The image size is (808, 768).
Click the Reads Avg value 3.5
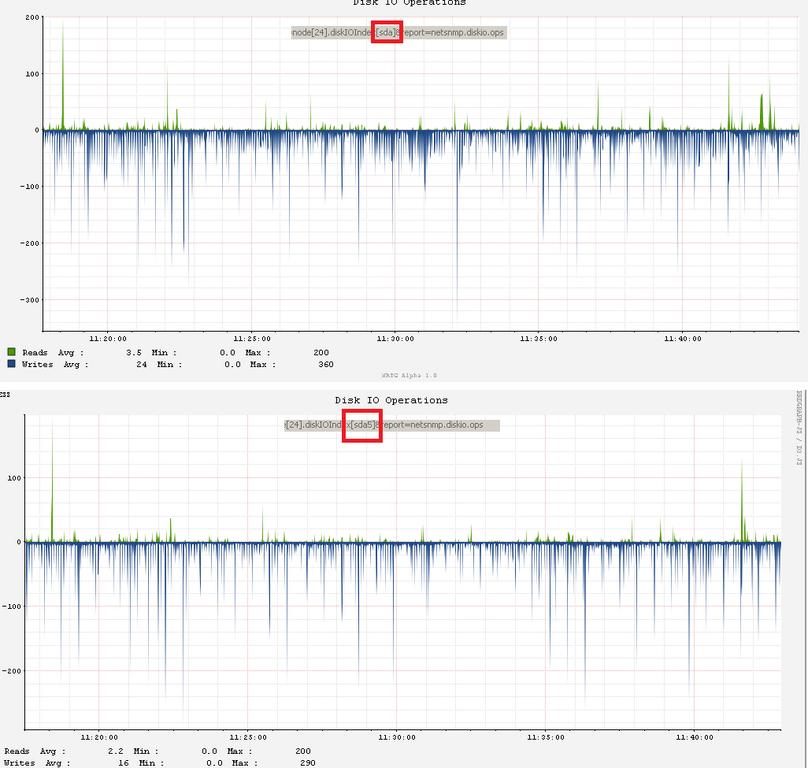[133, 352]
